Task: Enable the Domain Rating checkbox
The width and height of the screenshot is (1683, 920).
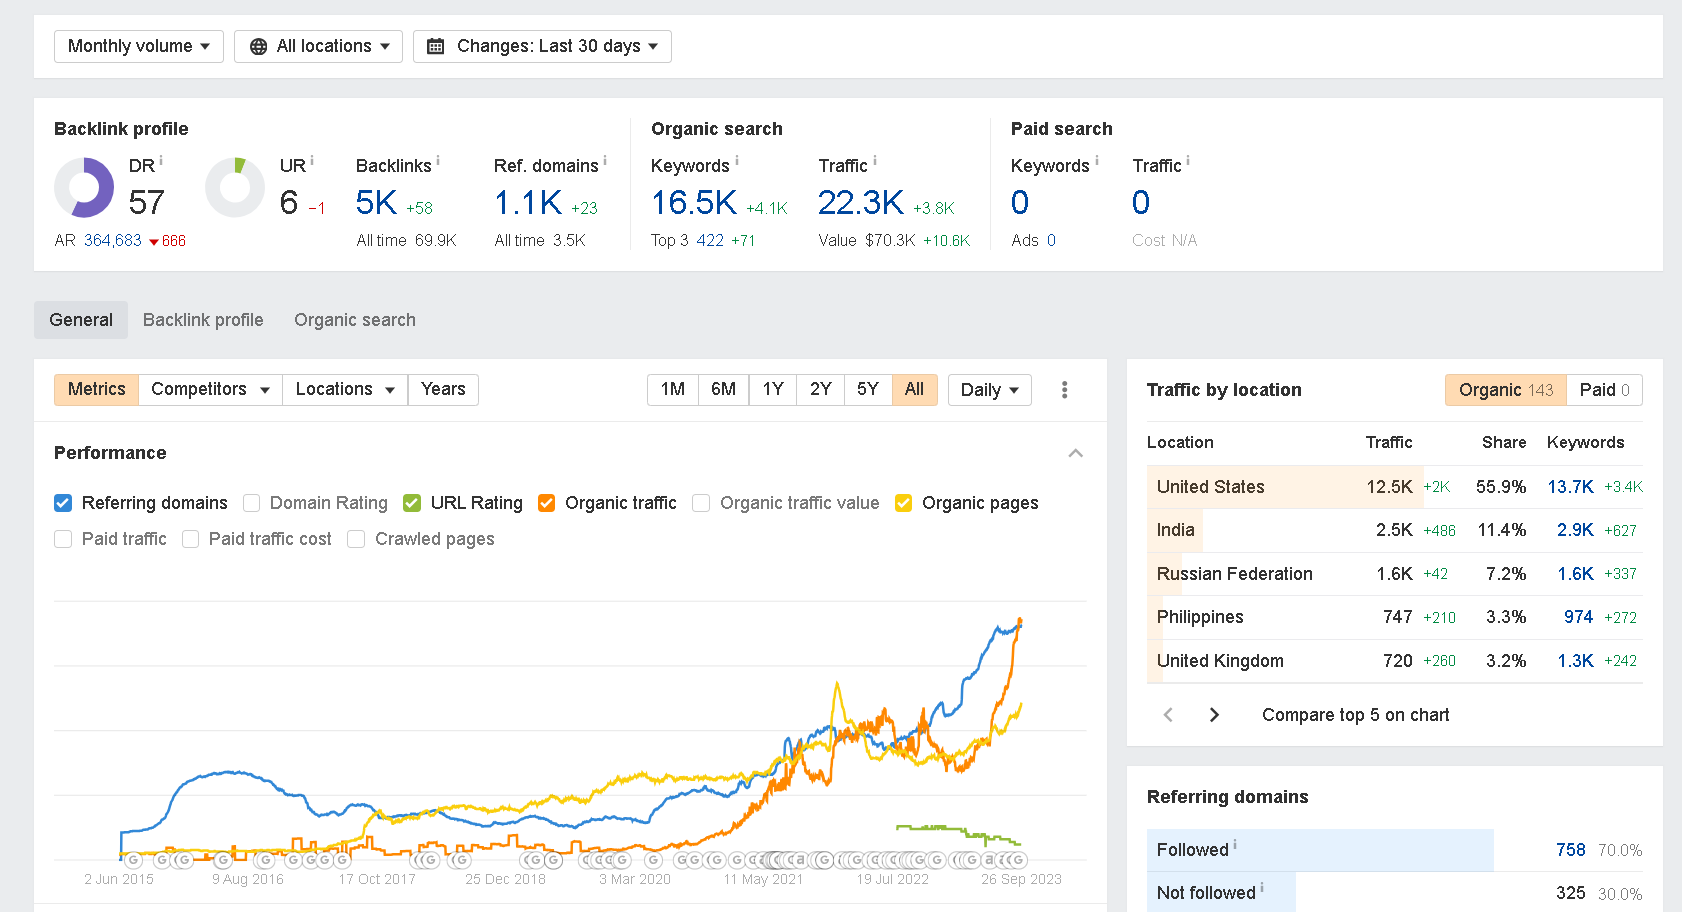Action: tap(252, 503)
